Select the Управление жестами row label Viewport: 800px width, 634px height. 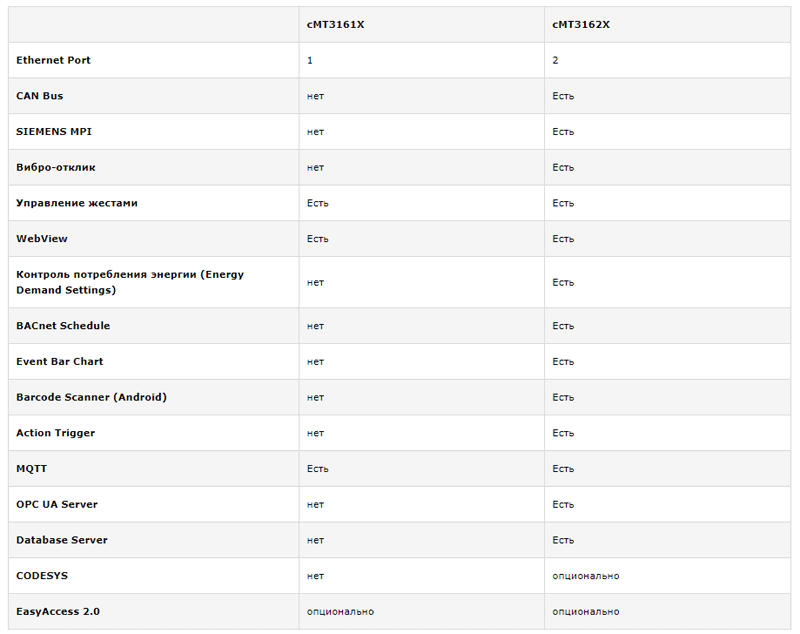77,203
